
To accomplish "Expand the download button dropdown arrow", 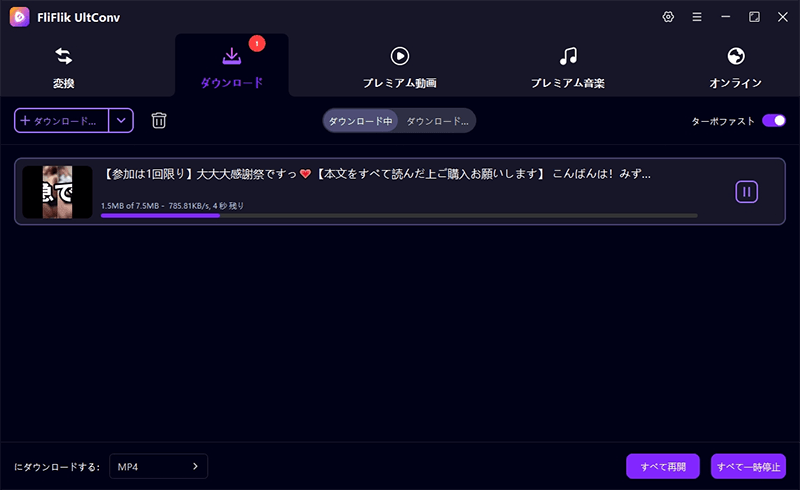I will click(x=121, y=121).
